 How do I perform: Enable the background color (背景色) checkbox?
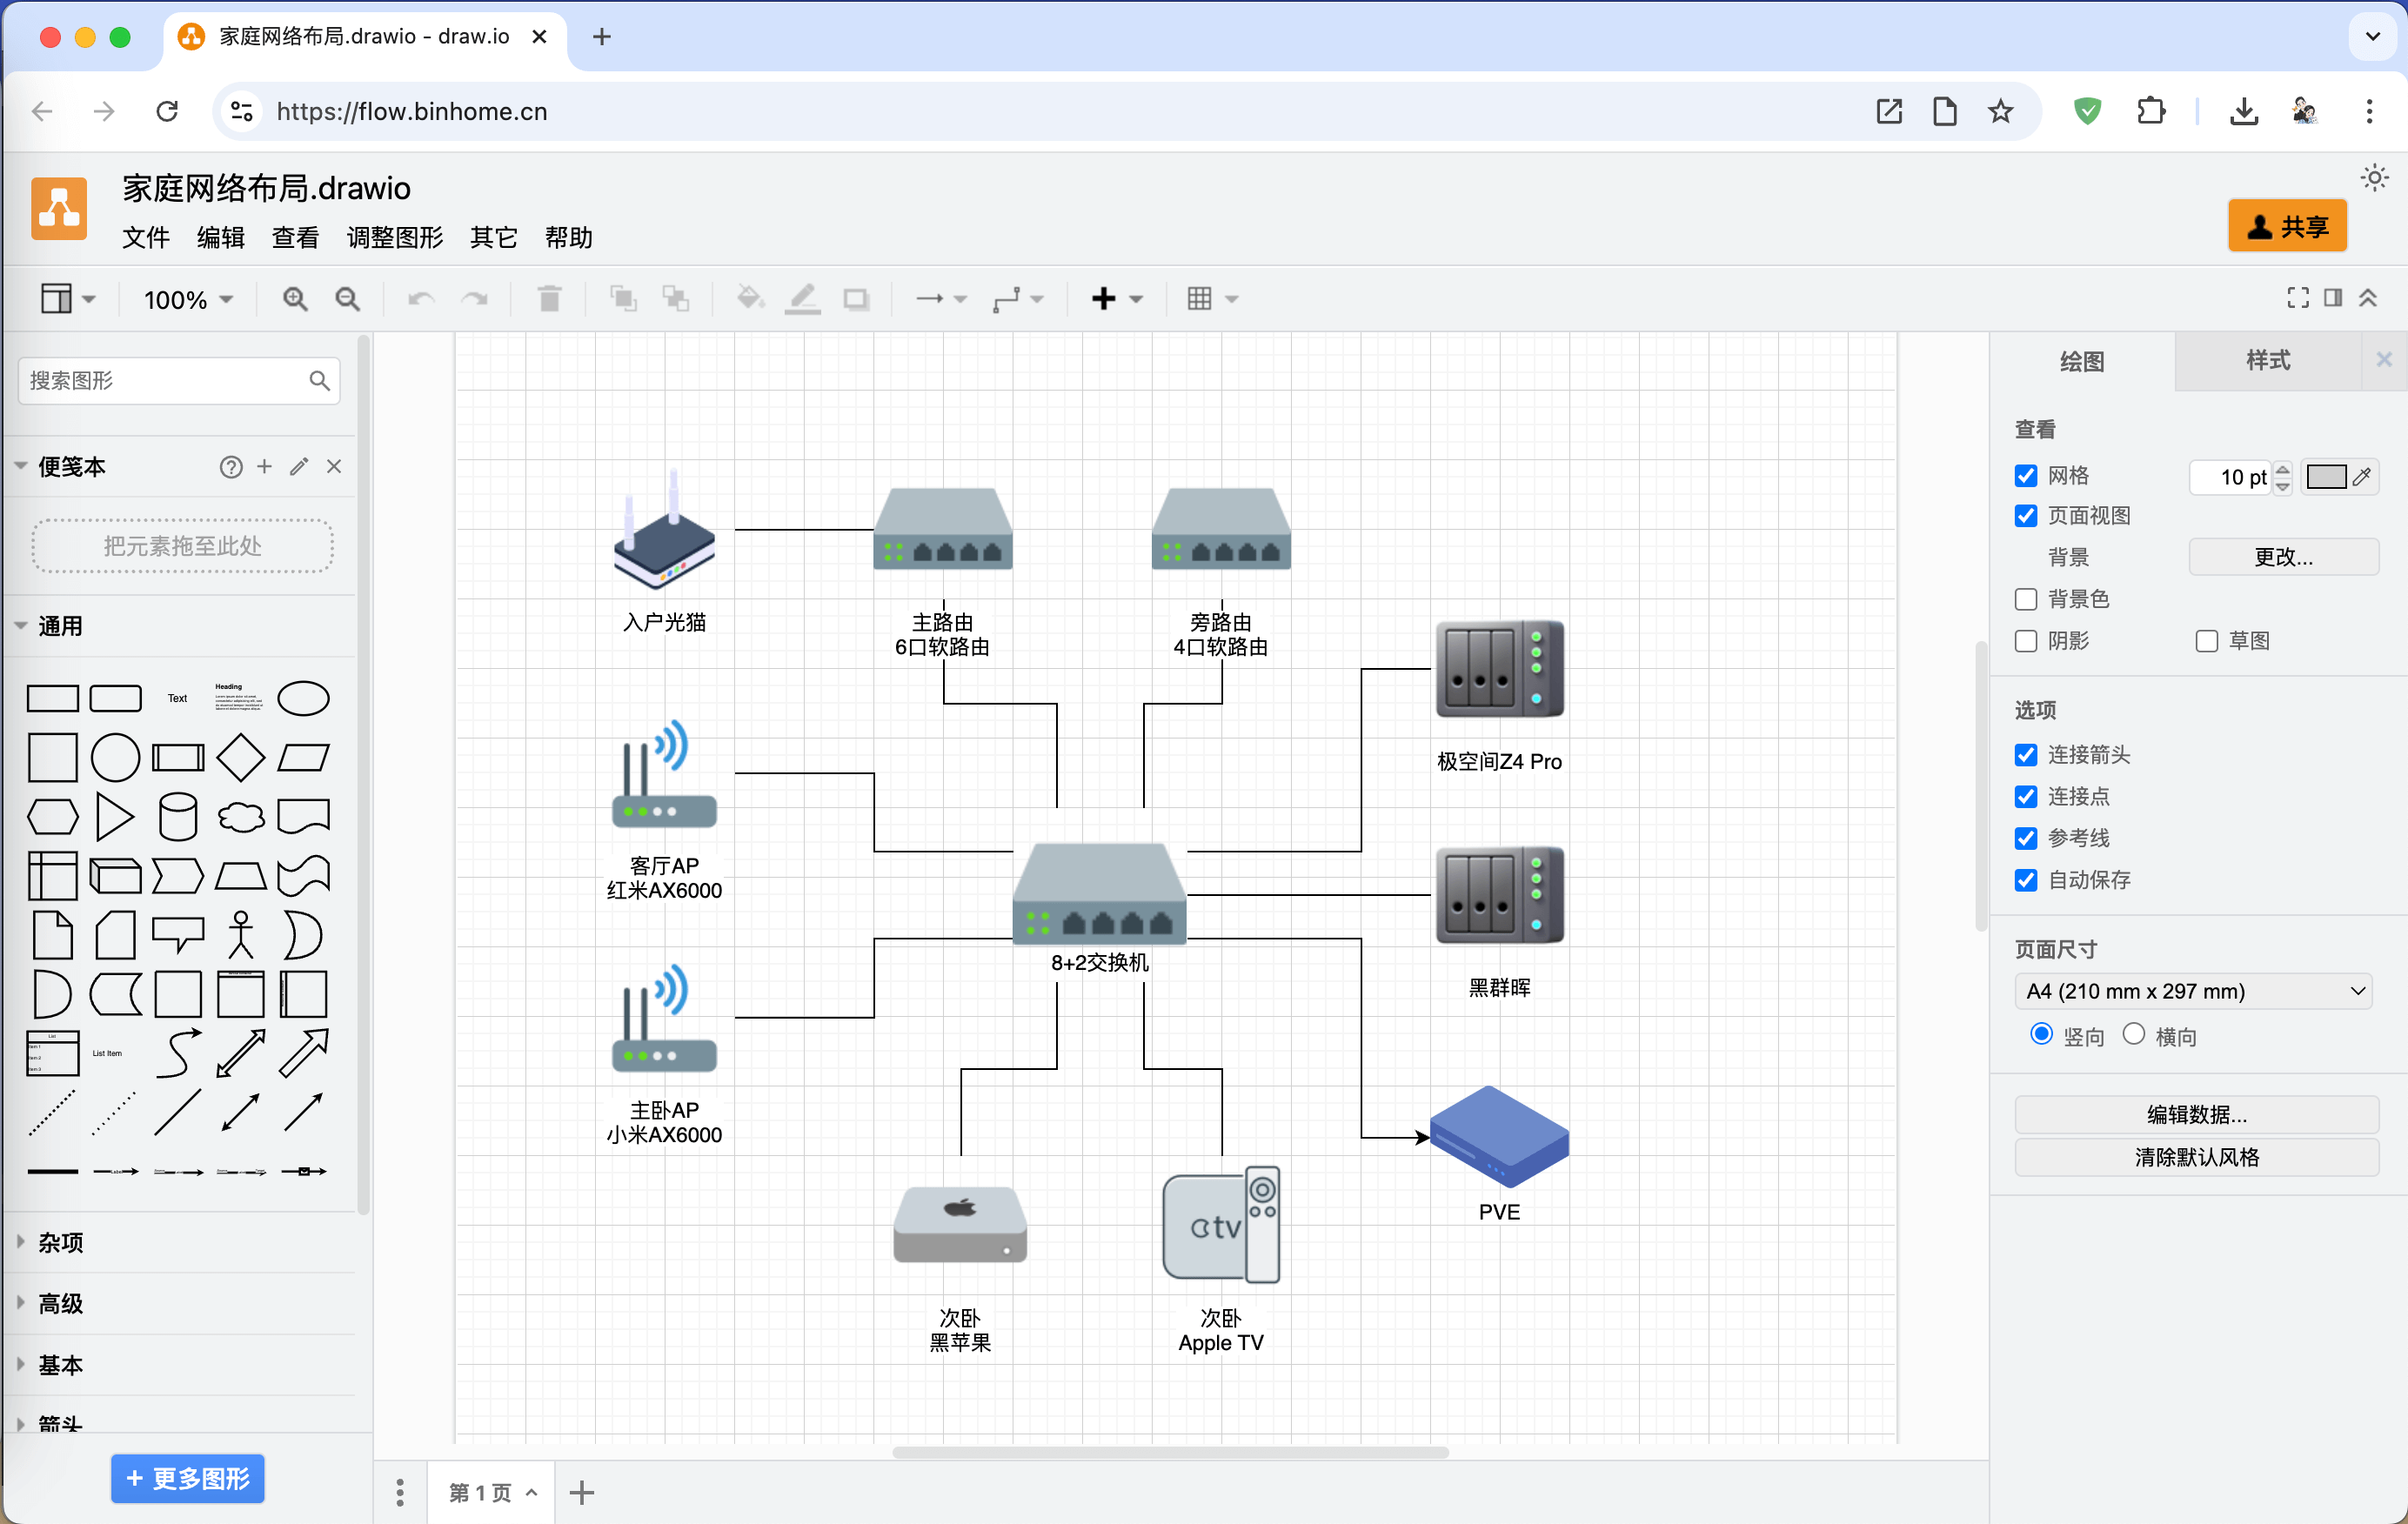point(2026,599)
